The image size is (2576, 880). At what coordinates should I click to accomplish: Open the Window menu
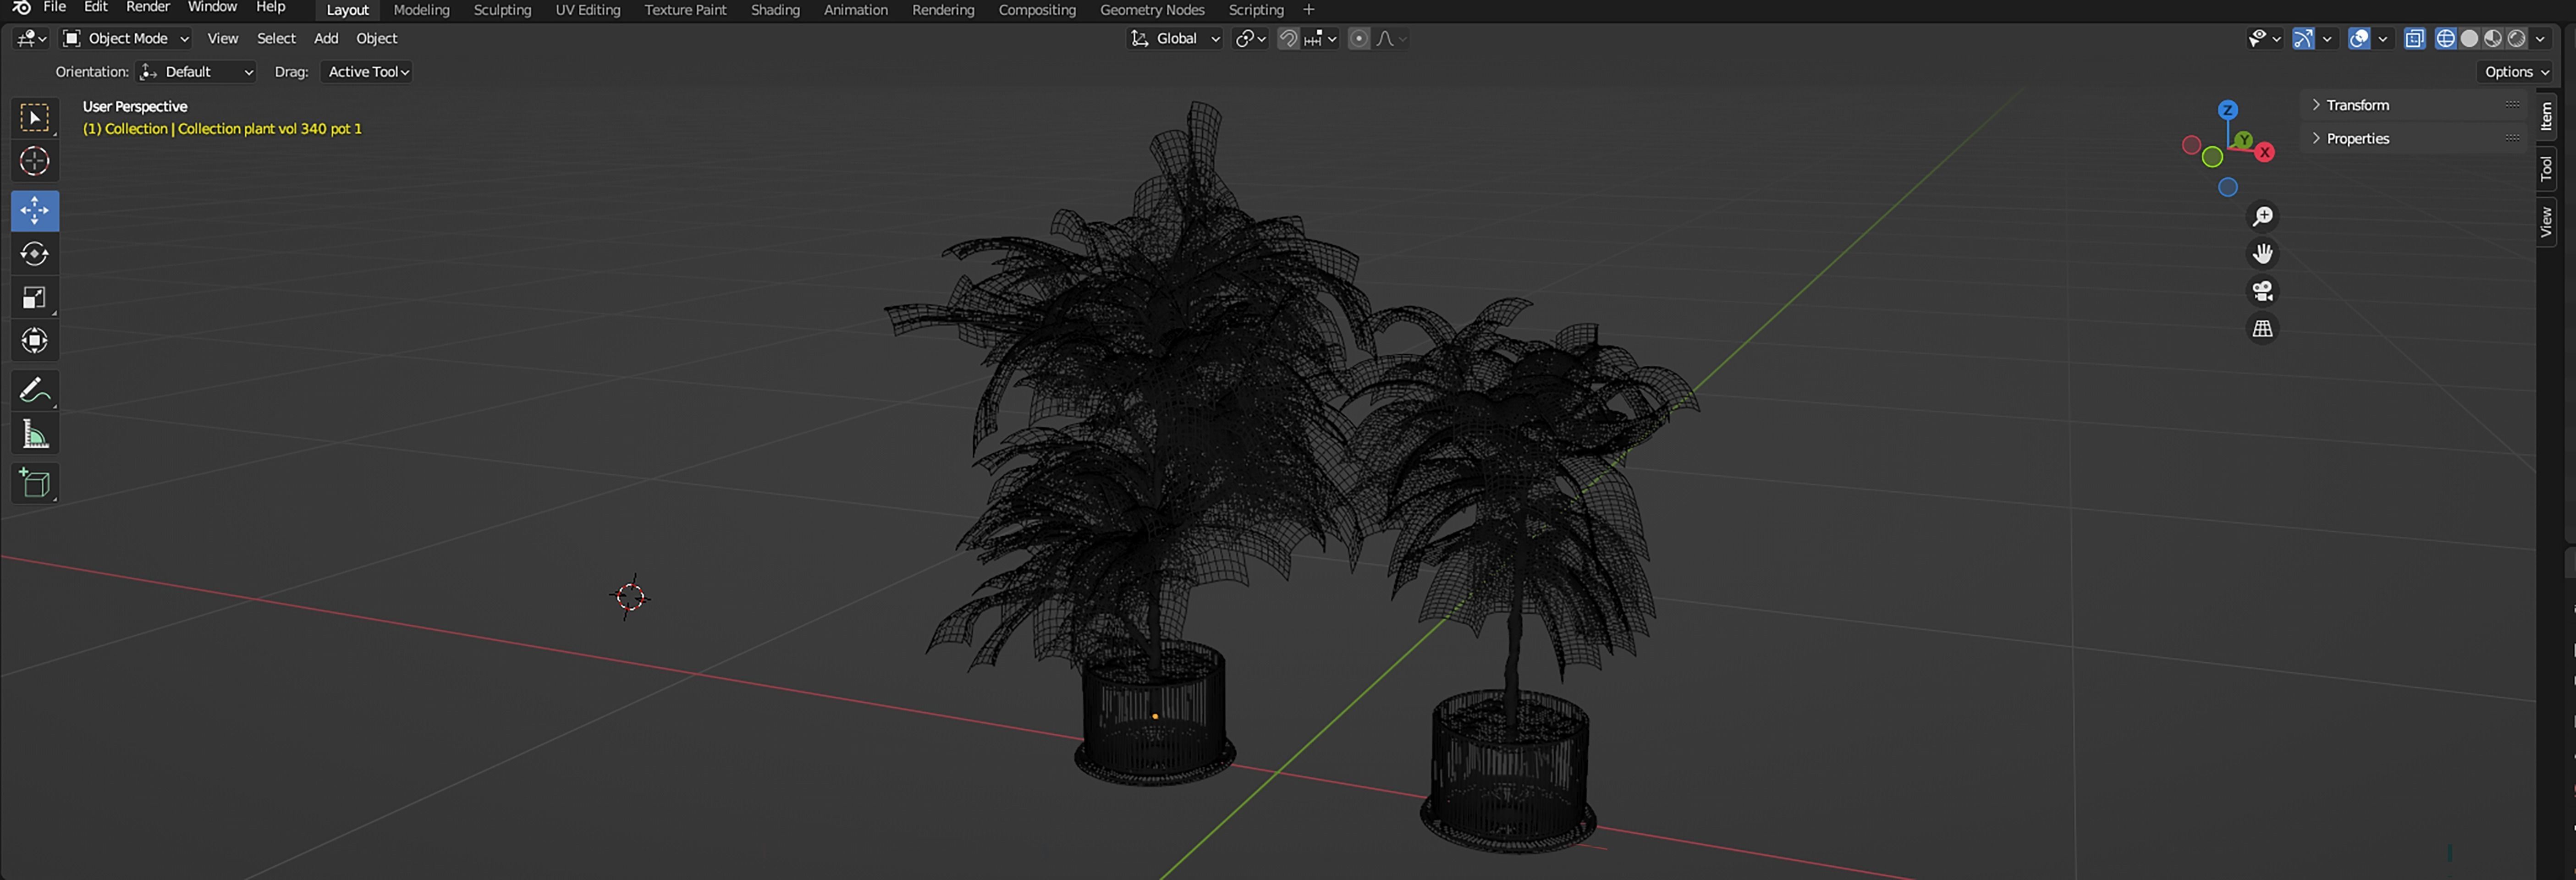tap(212, 7)
